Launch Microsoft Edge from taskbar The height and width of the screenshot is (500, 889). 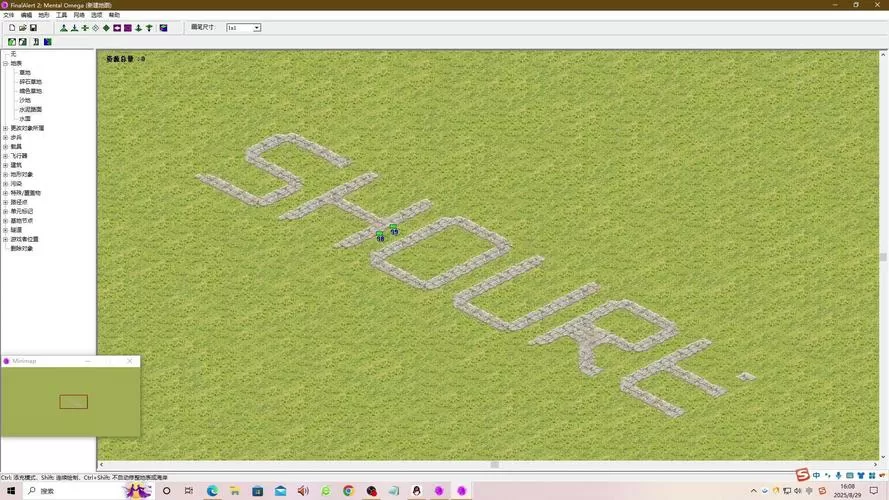pos(212,491)
